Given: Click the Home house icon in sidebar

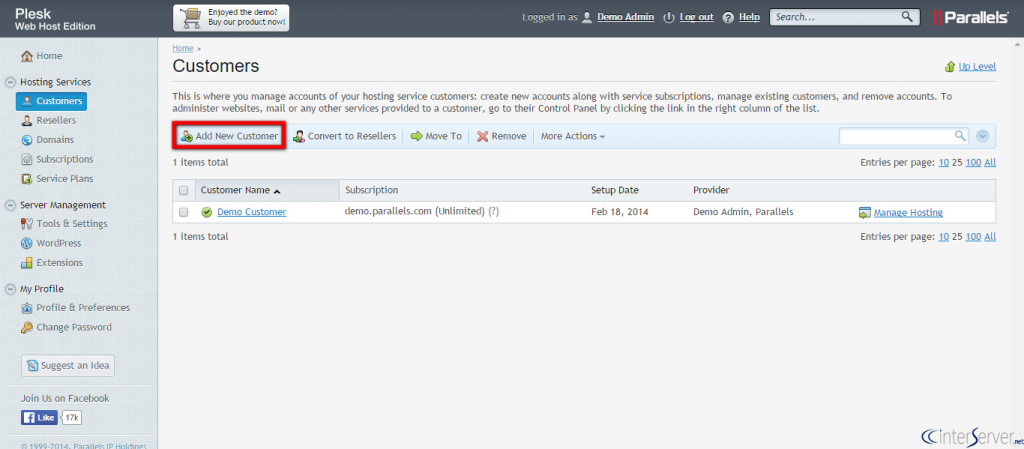Looking at the screenshot, I should 27,56.
